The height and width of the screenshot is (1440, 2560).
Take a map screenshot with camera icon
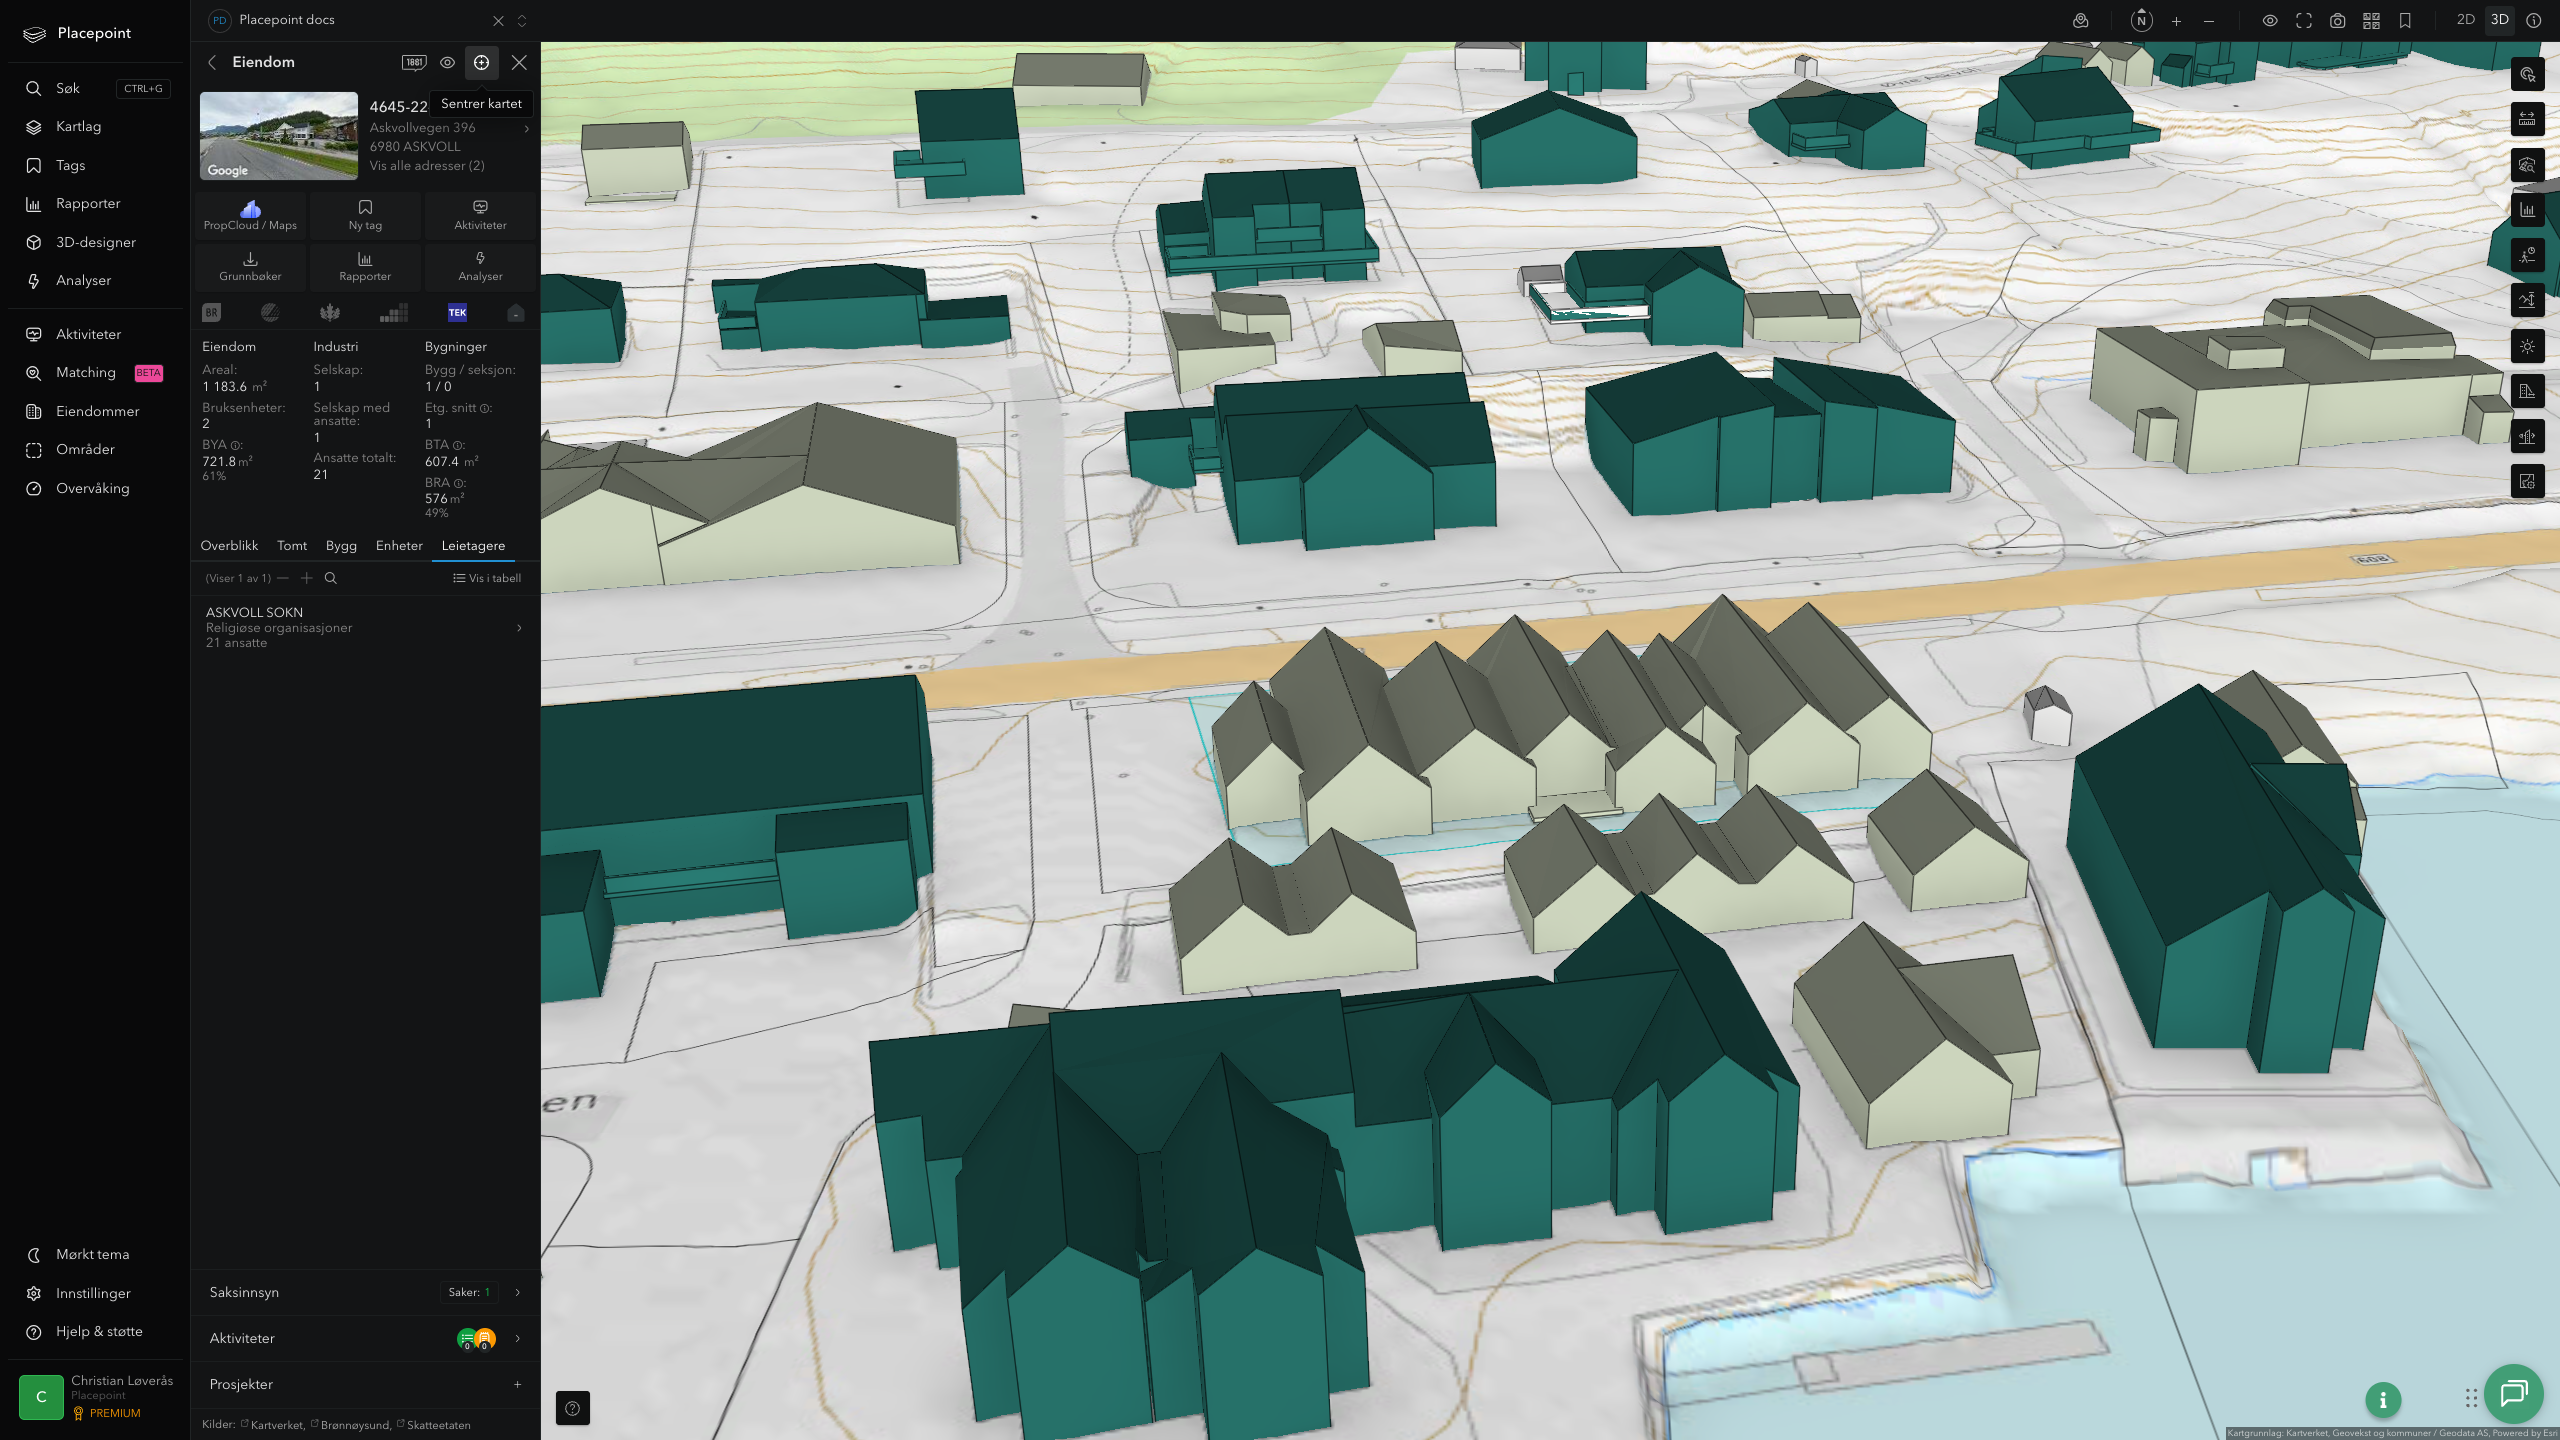(2338, 21)
